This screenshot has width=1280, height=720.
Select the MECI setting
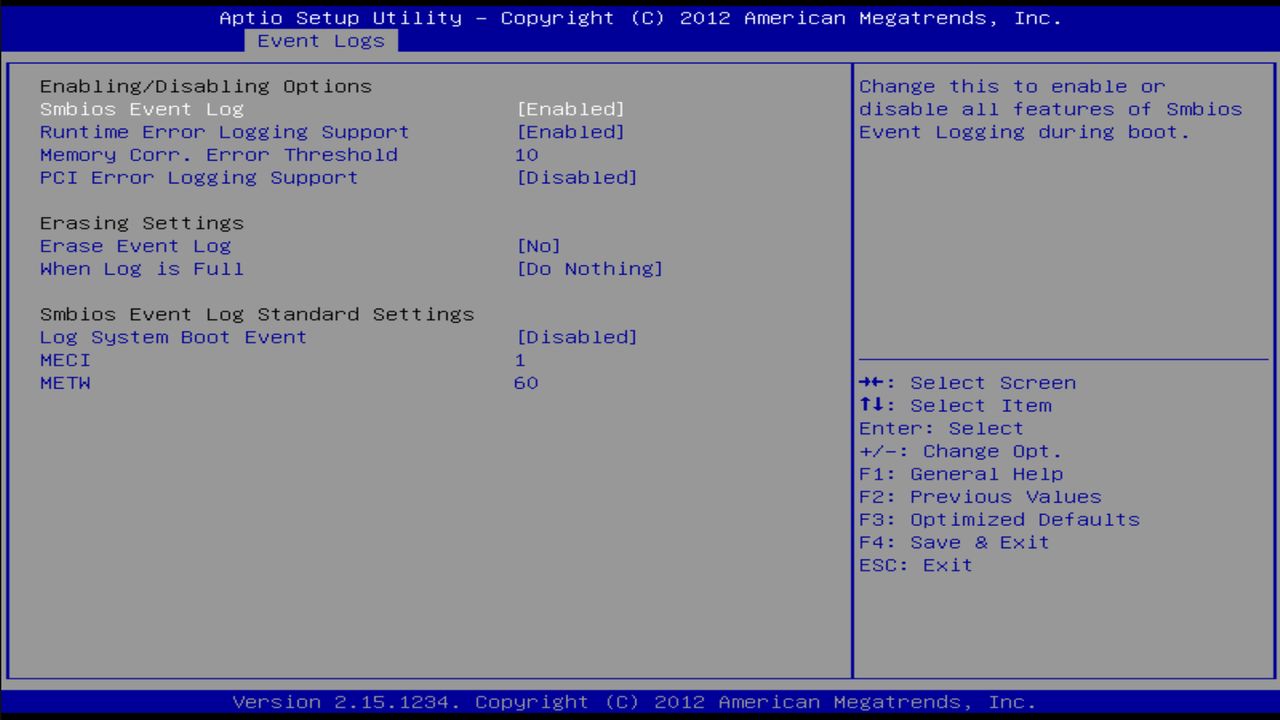point(65,360)
